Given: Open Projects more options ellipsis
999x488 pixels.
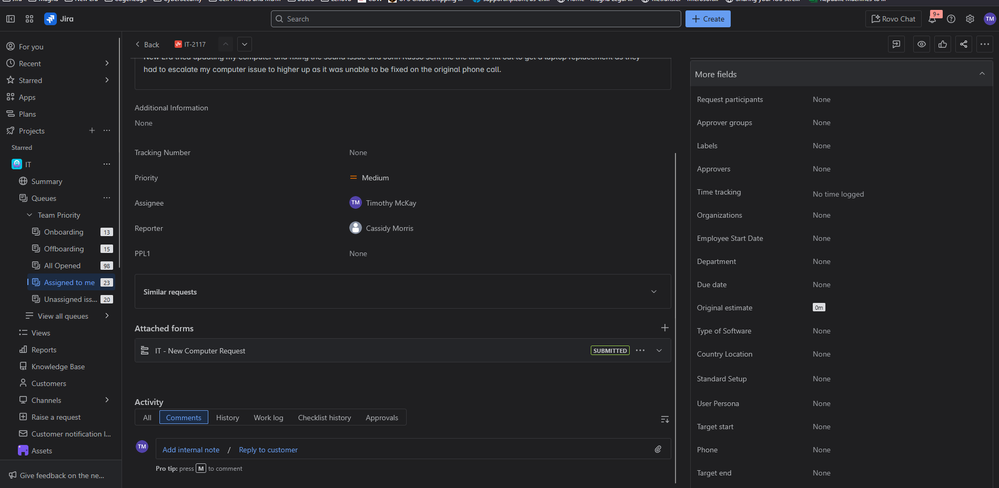Looking at the screenshot, I should pyautogui.click(x=106, y=131).
